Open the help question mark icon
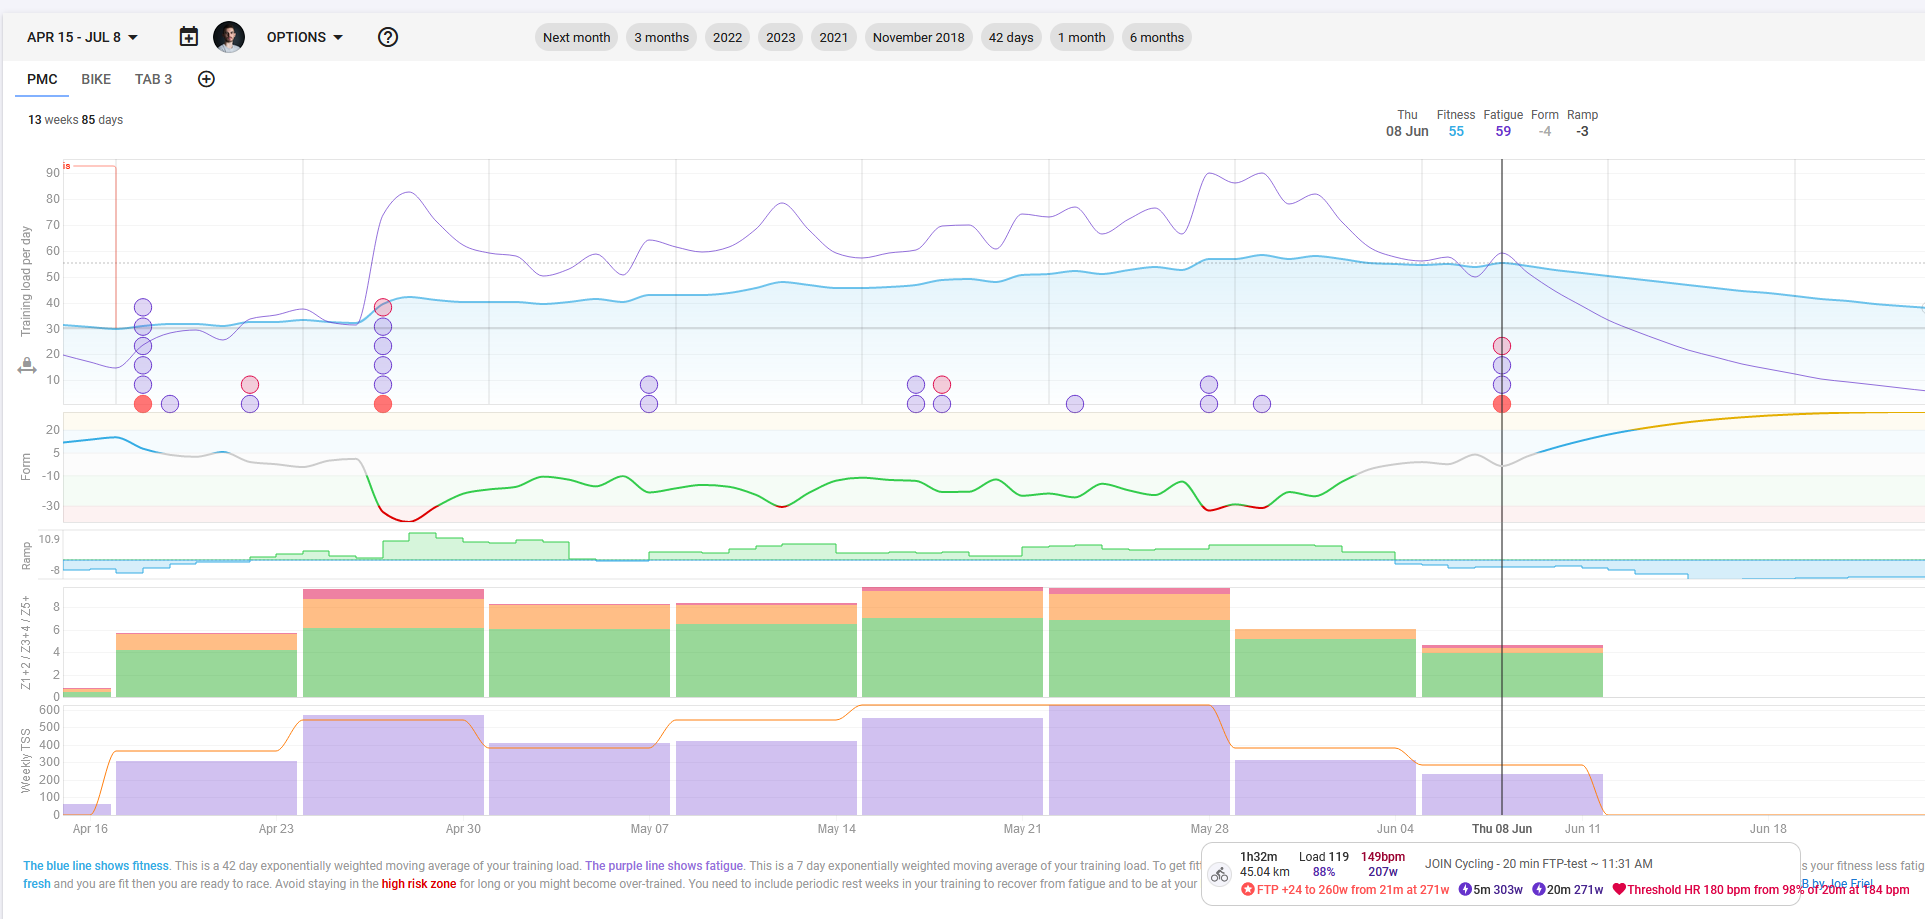The width and height of the screenshot is (1925, 919). tap(388, 37)
